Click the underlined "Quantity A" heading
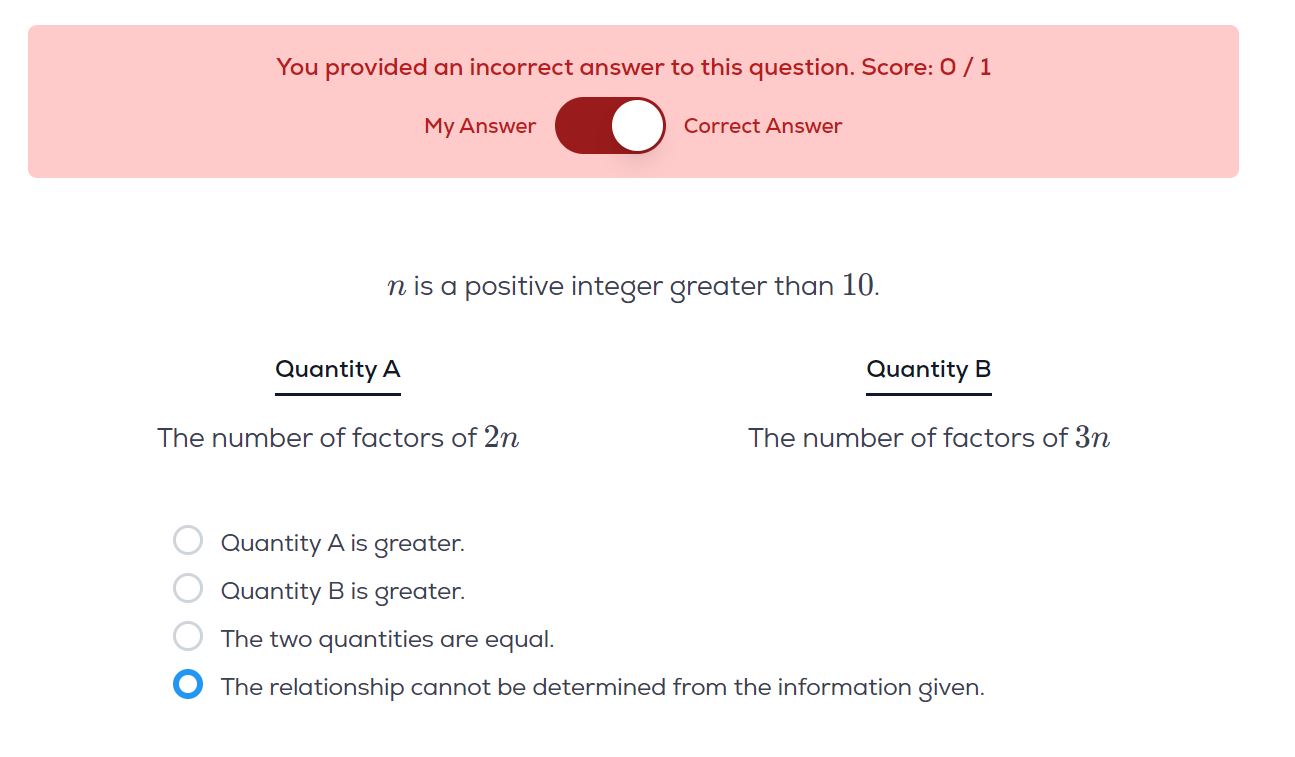This screenshot has width=1295, height=757. [337, 369]
